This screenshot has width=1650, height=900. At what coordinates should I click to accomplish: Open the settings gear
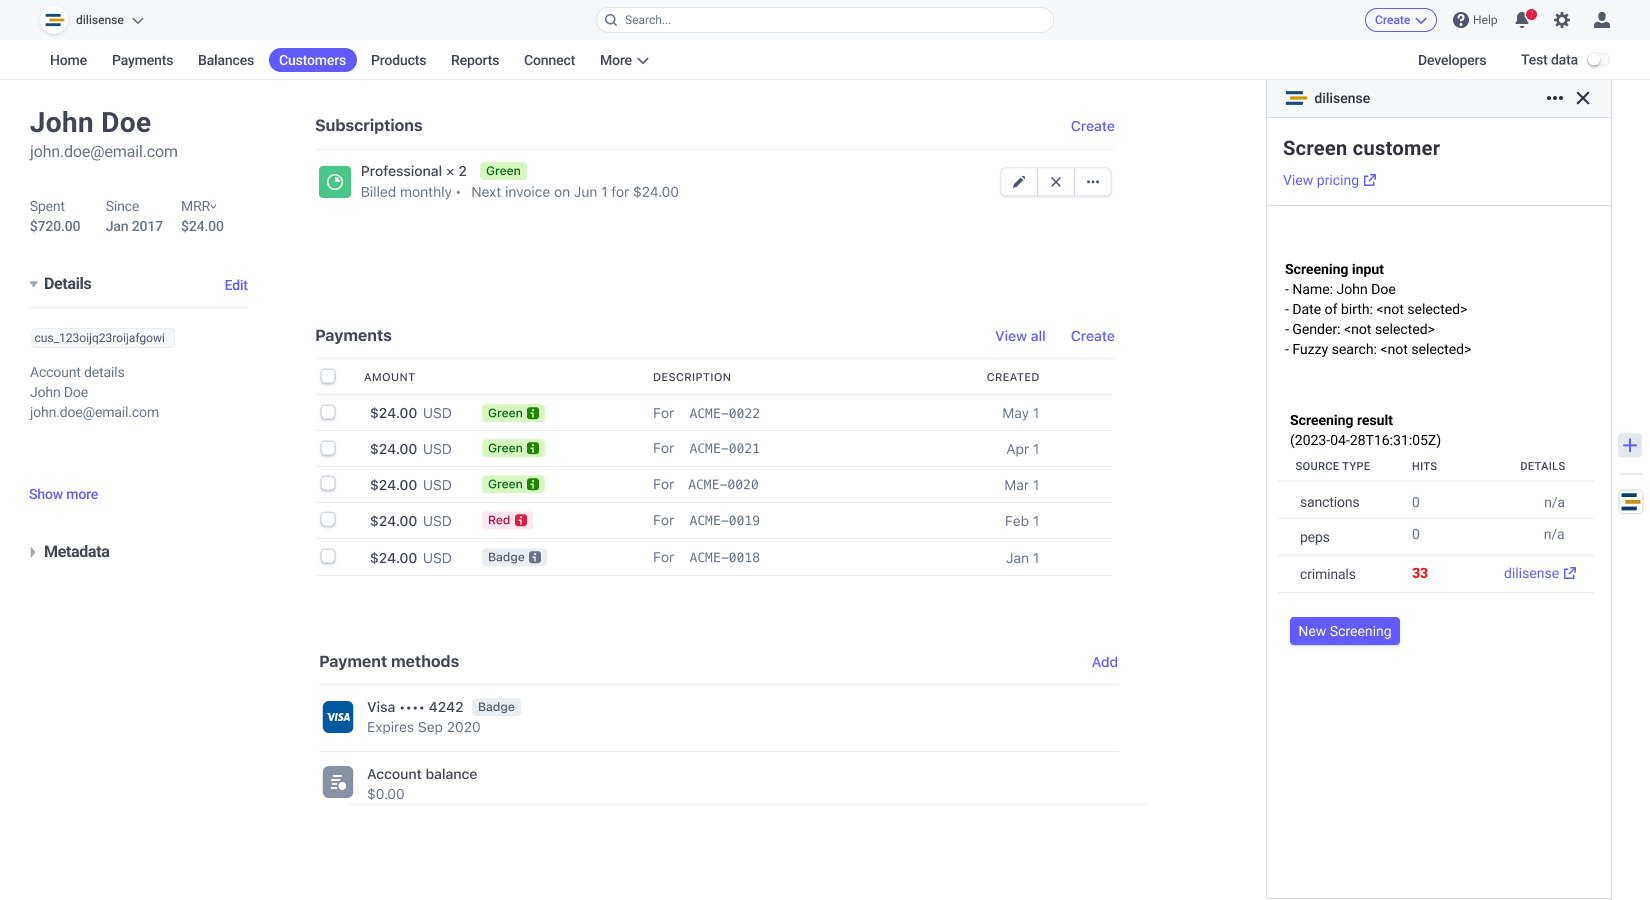coord(1562,20)
